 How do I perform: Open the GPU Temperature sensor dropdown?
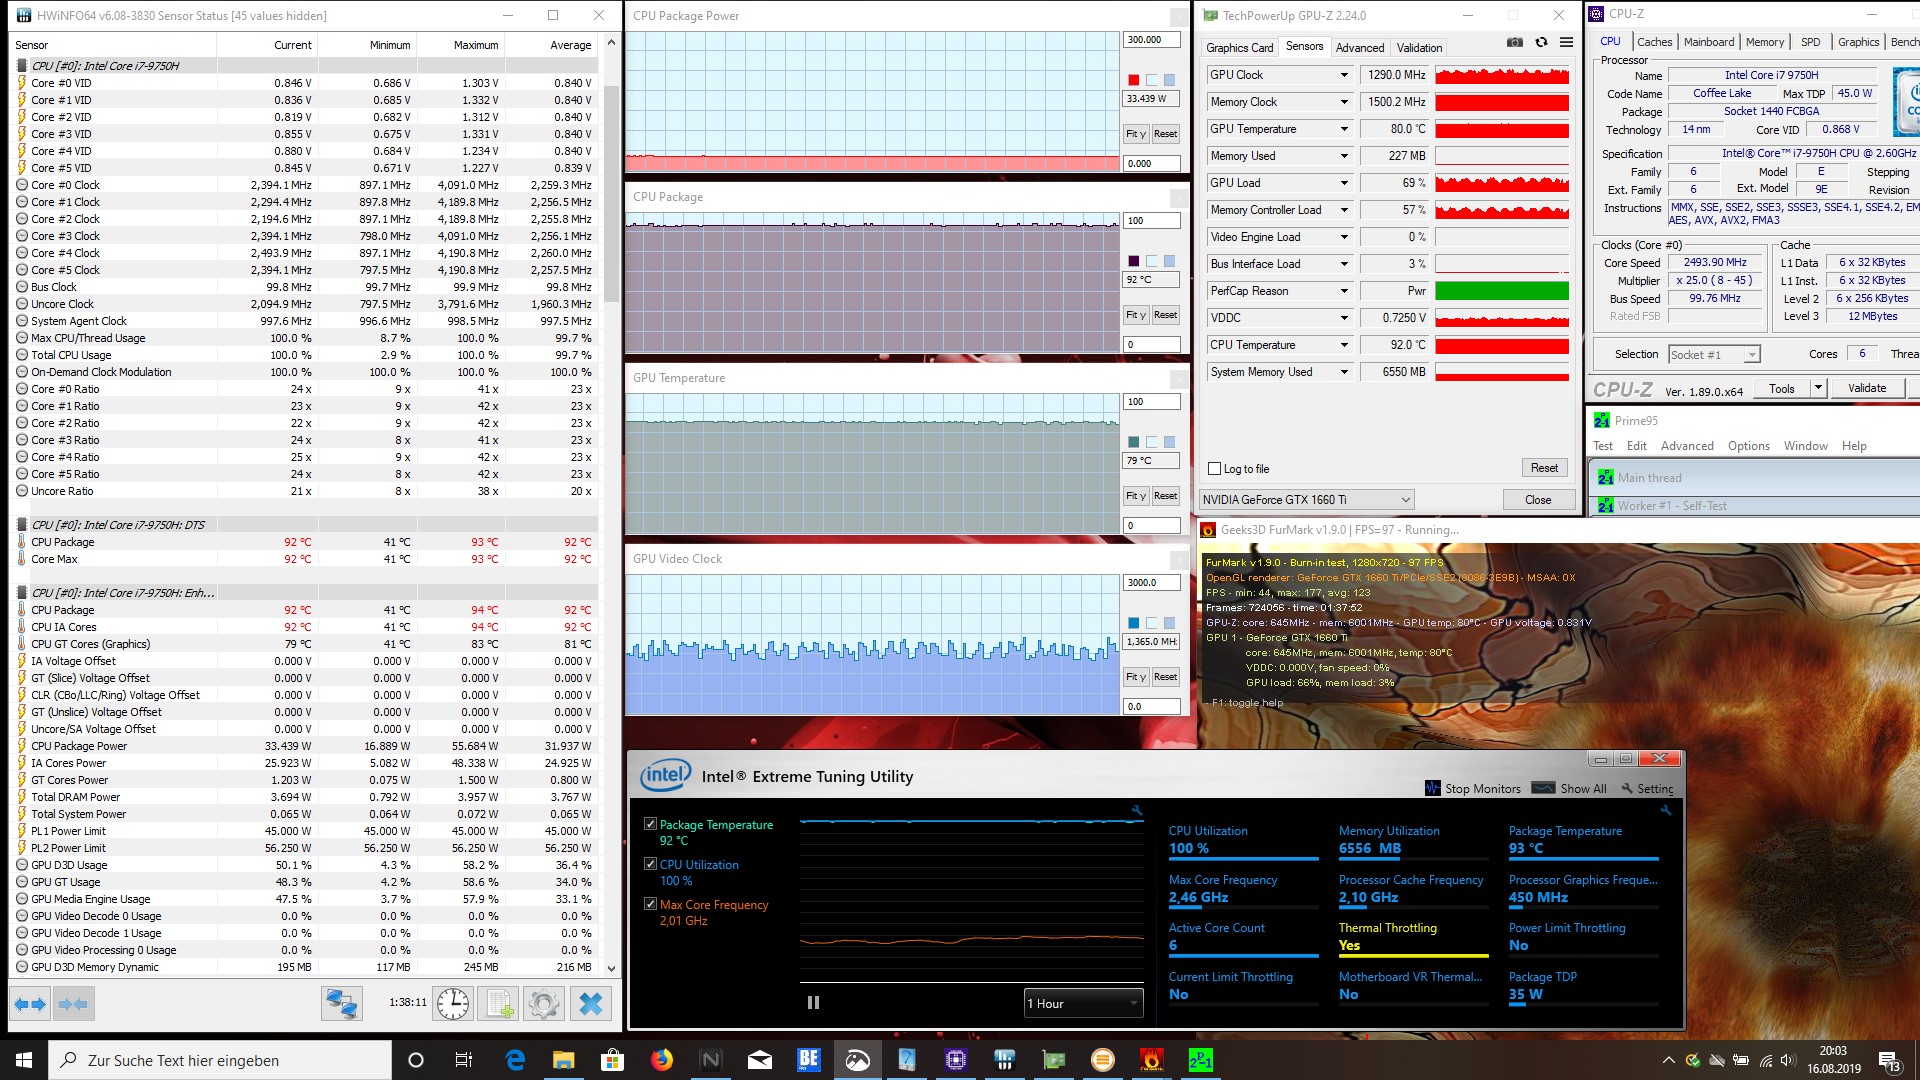(1344, 129)
